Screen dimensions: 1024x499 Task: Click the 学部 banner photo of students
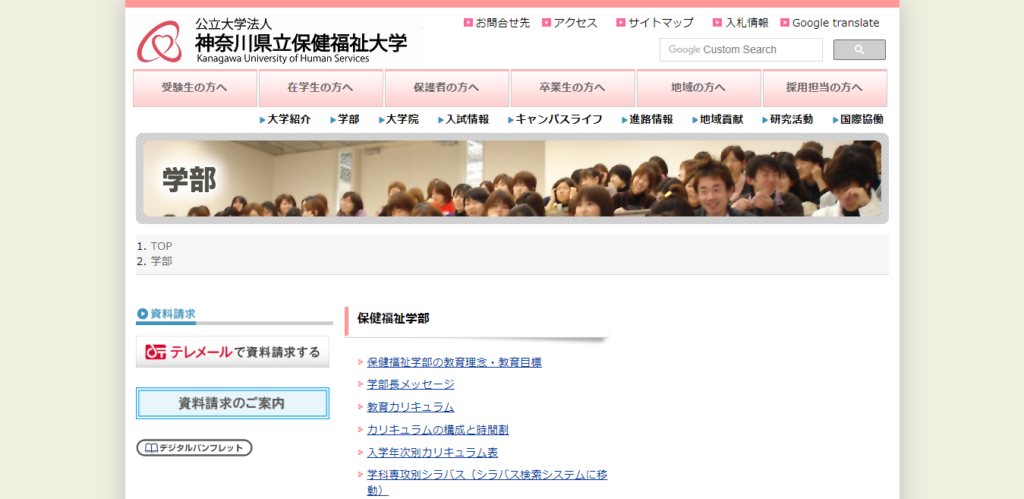coord(512,178)
